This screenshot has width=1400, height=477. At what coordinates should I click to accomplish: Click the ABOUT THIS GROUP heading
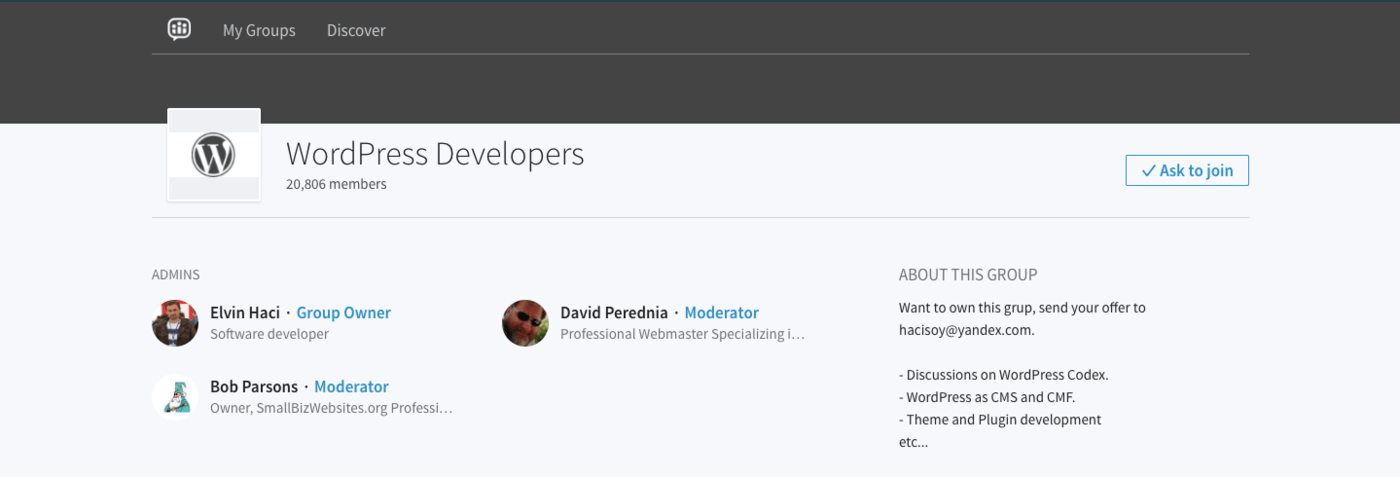coord(968,274)
